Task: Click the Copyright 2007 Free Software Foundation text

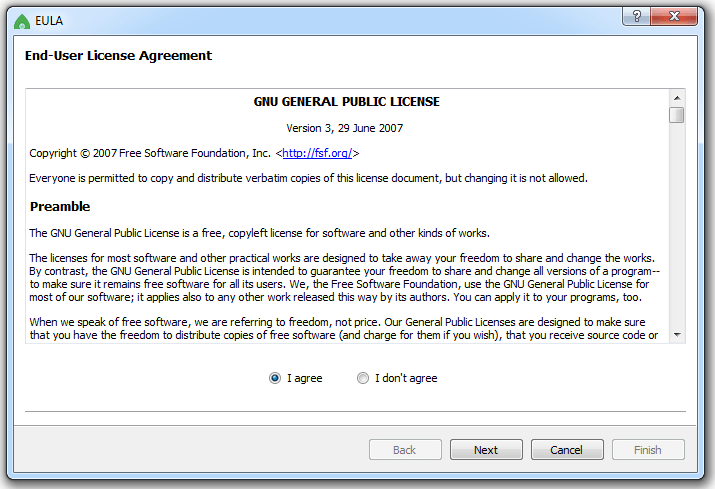Action: 150,153
